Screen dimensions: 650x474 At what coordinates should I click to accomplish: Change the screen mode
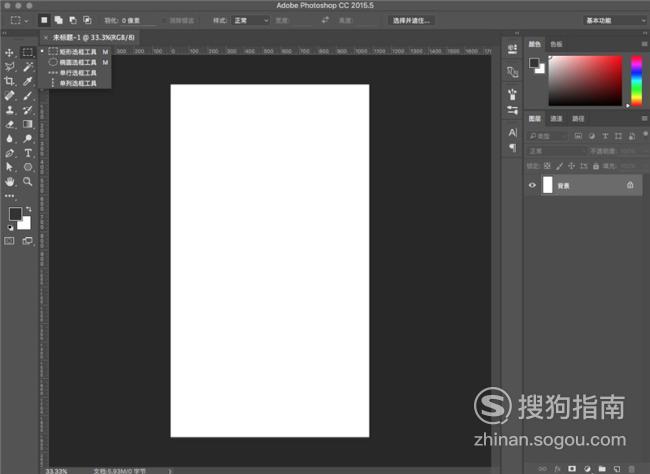click(28, 241)
